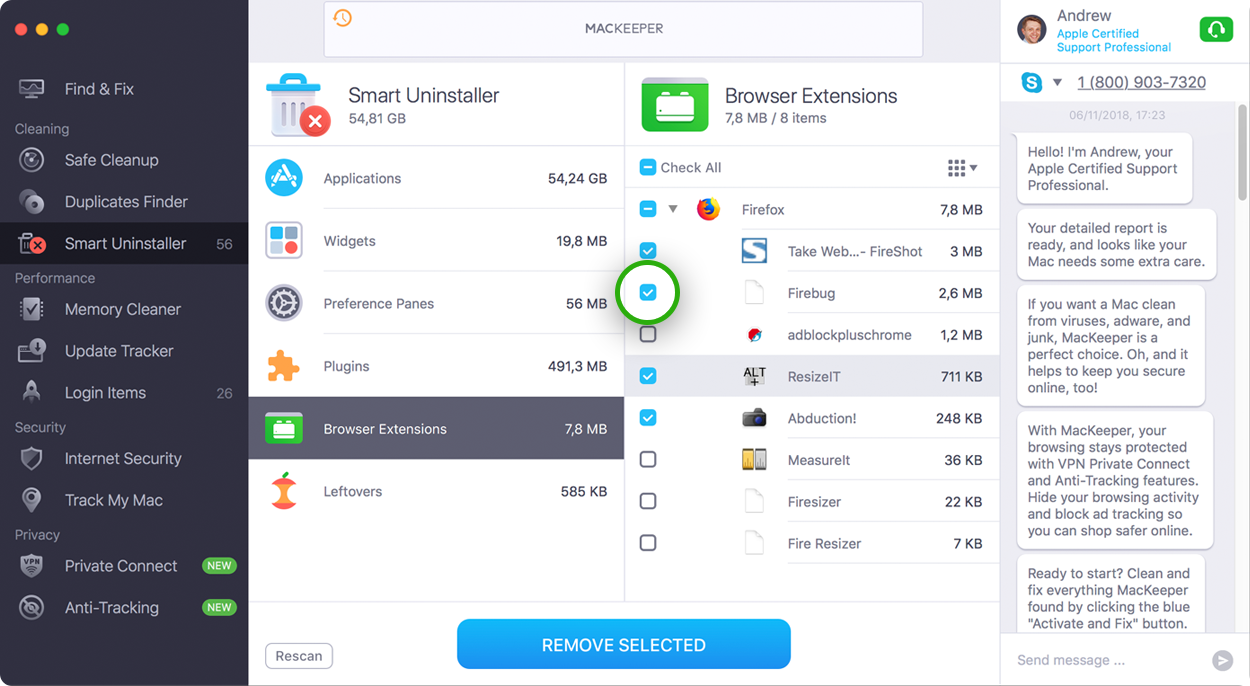The image size is (1250, 686).
Task: Click the Plugins puzzle piece icon
Action: (284, 366)
